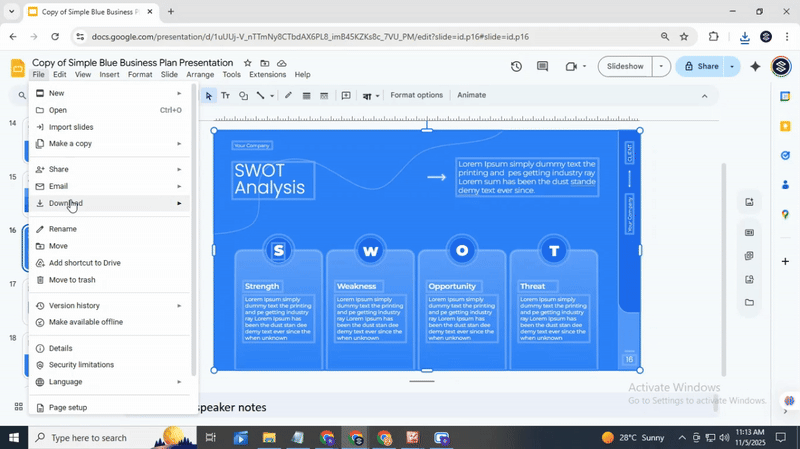This screenshot has width=800, height=449.
Task: Open version history clock icon
Action: pos(516,67)
